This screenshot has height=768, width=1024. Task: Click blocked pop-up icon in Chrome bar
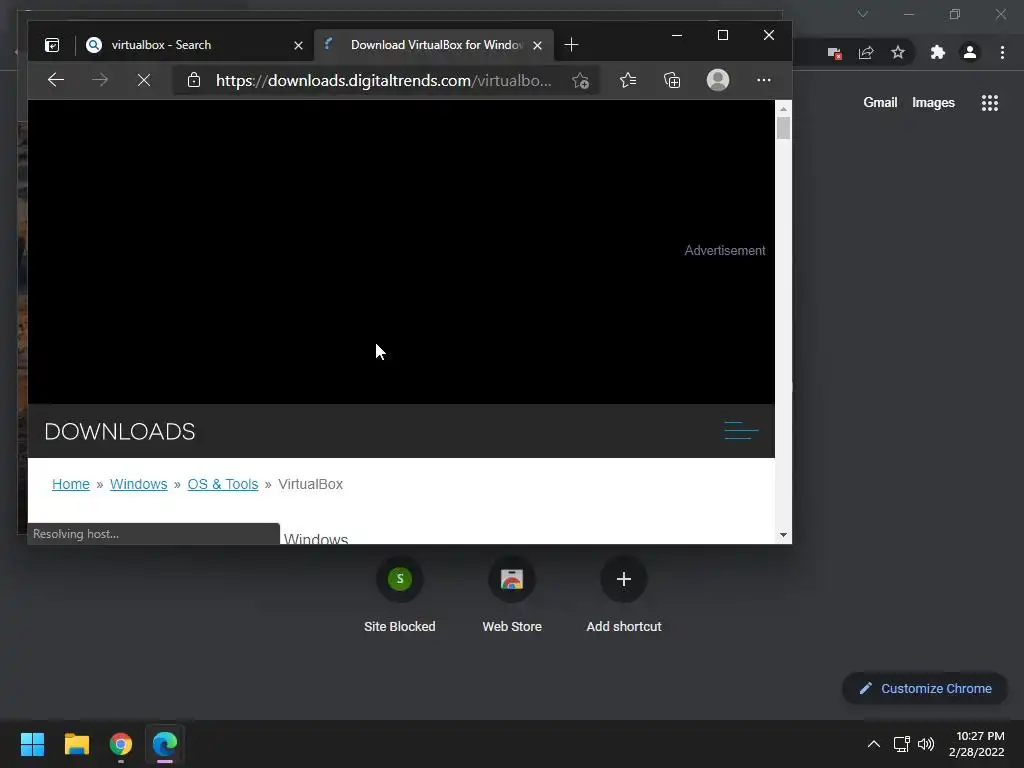coord(834,53)
